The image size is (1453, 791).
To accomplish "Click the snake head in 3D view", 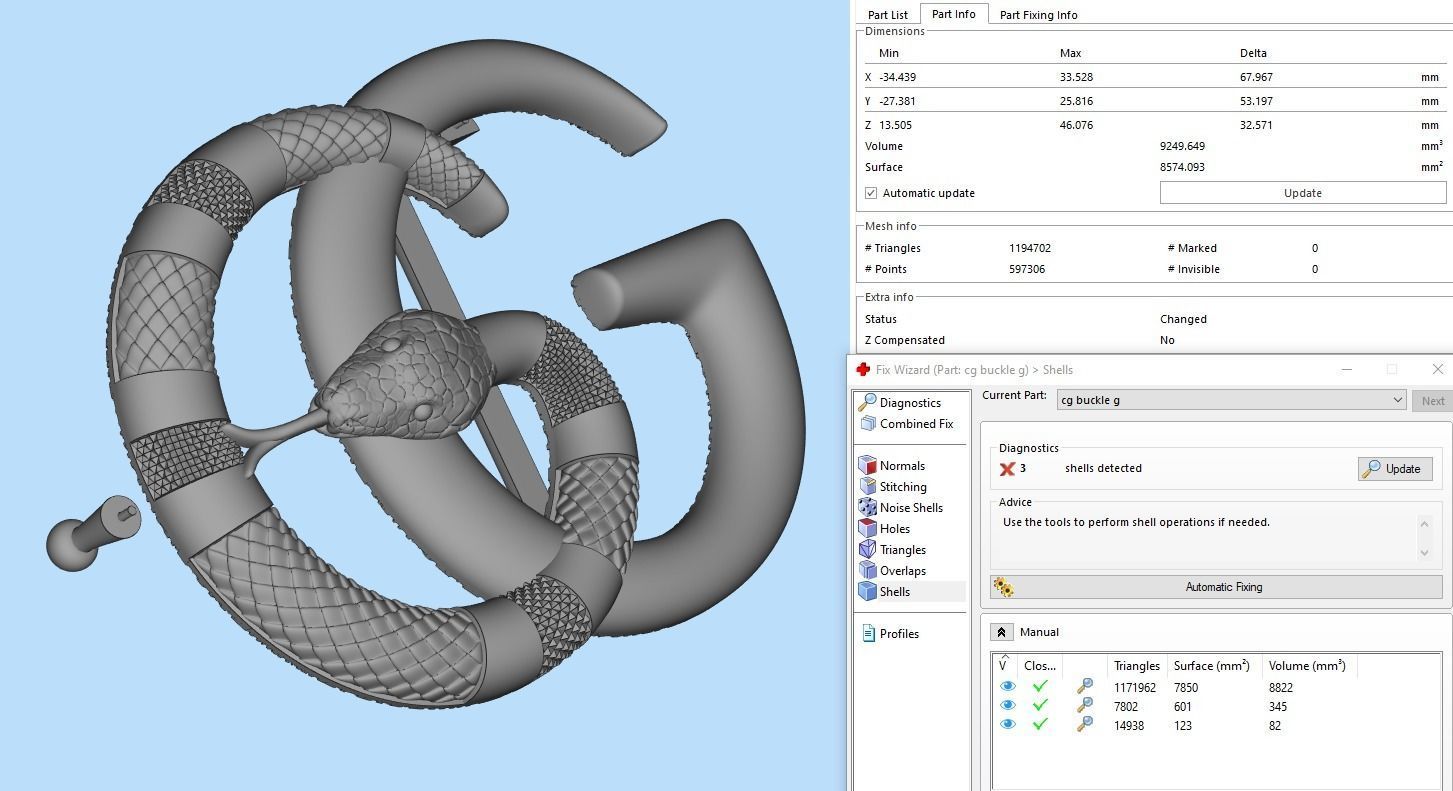I will (405, 378).
